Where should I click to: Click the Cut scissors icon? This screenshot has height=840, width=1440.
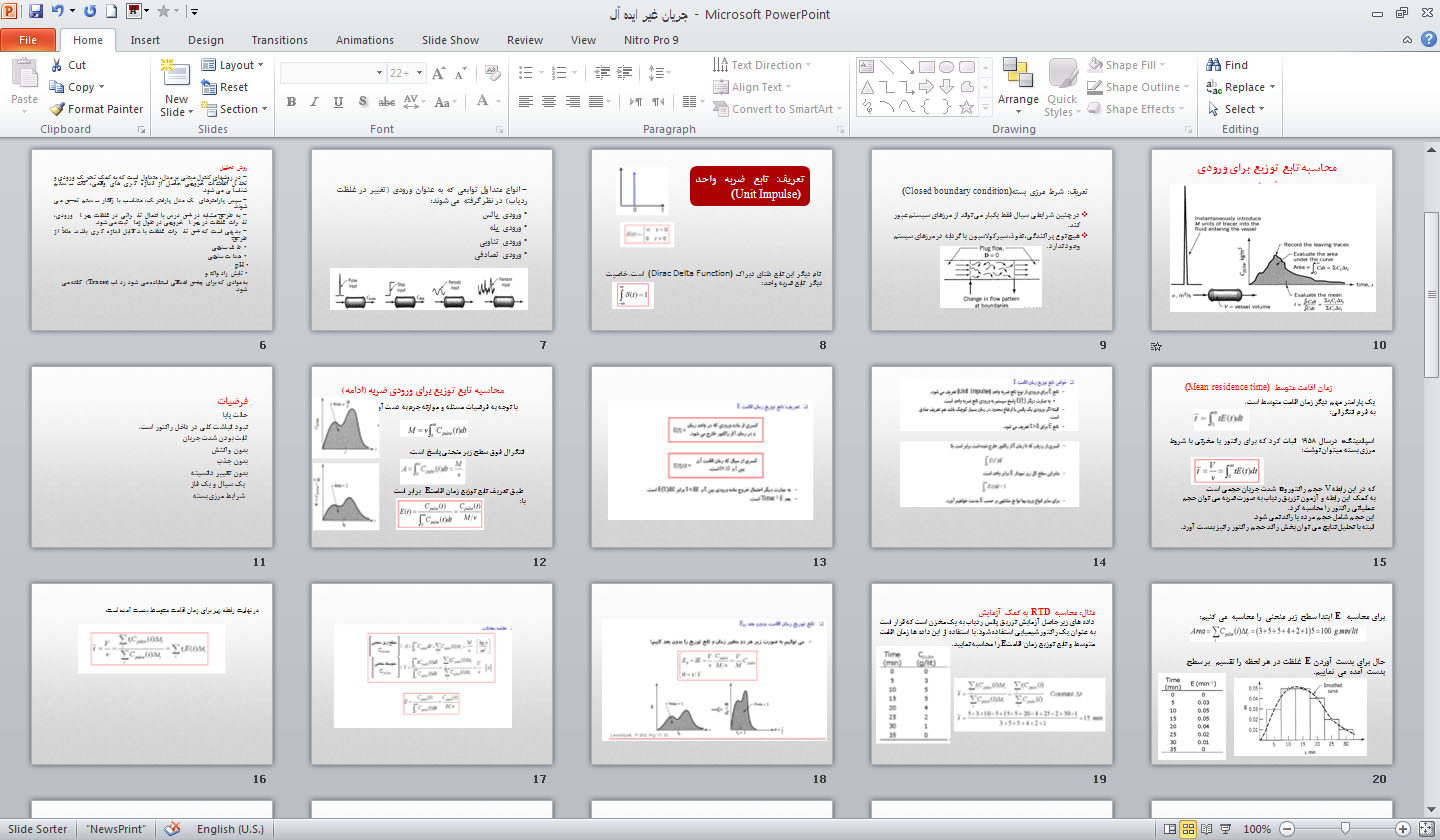(x=58, y=65)
